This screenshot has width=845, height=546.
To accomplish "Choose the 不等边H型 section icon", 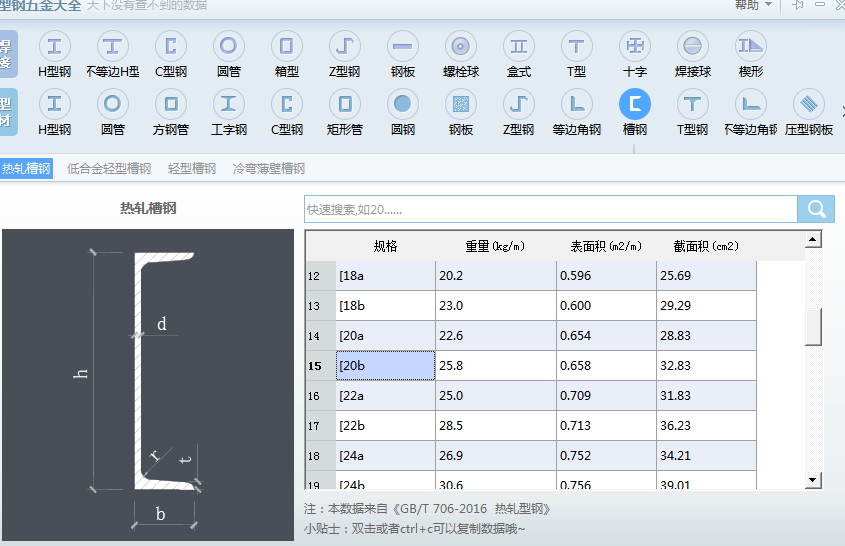I will point(112,46).
